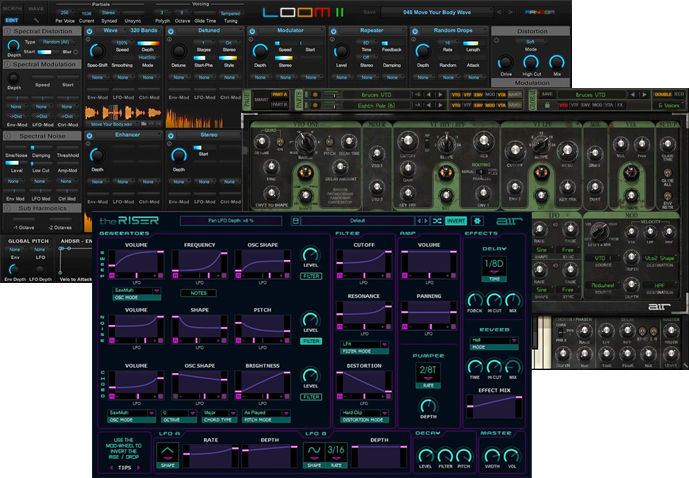The image size is (689, 478).
Task: Click the Noise generator Level knob
Action: click(x=311, y=319)
